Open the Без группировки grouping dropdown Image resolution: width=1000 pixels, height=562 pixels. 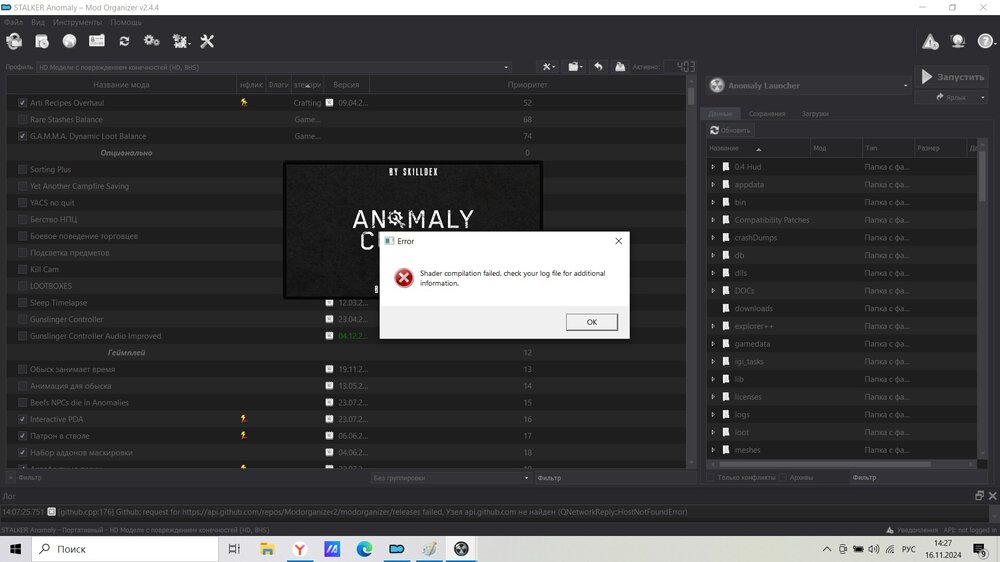451,478
